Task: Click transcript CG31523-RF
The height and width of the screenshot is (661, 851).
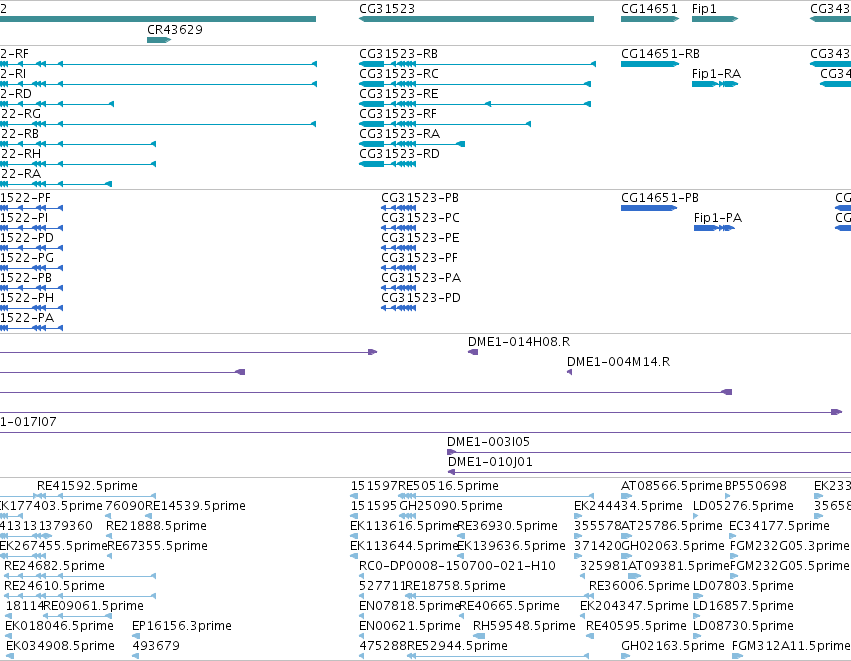Action: pyautogui.click(x=444, y=124)
